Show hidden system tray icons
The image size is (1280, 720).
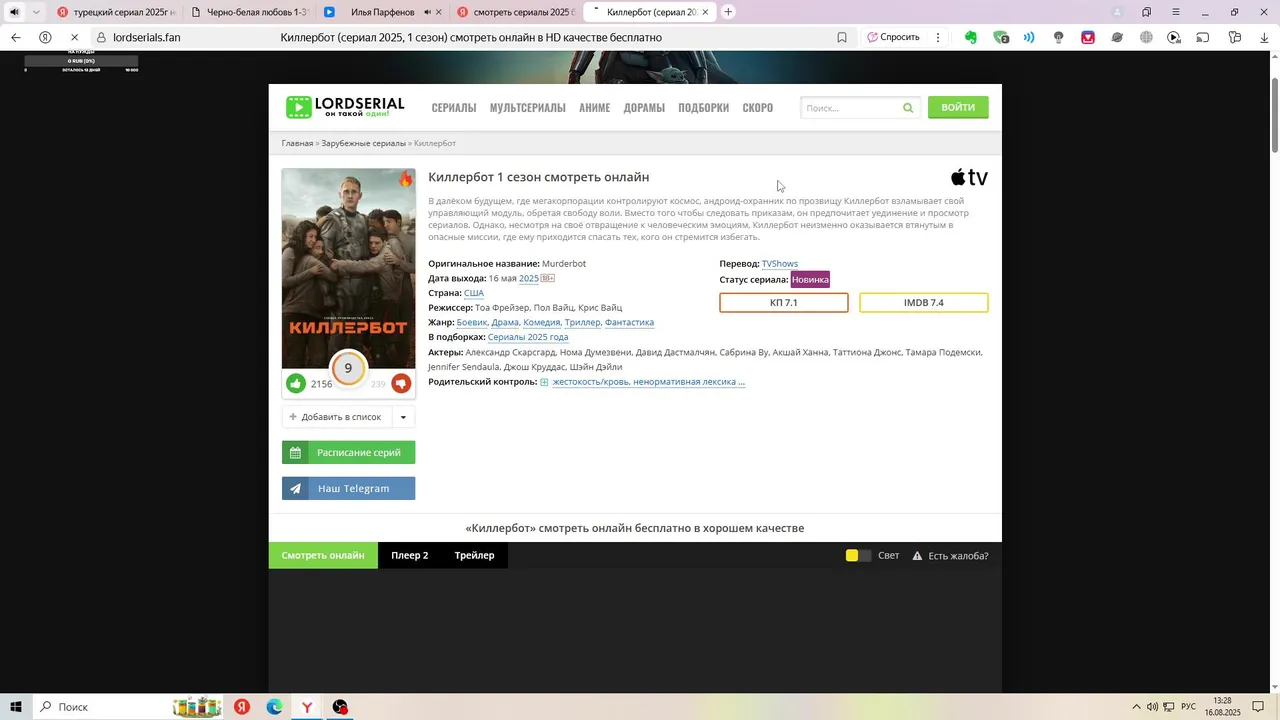pyautogui.click(x=1135, y=707)
